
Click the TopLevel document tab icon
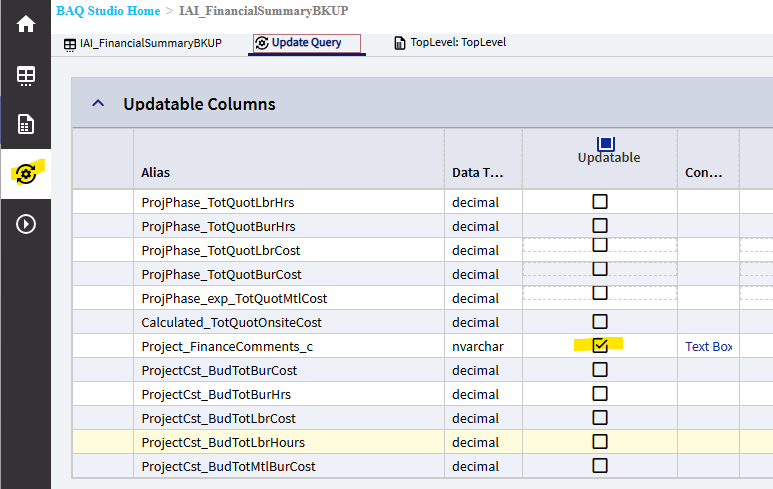[x=401, y=43]
